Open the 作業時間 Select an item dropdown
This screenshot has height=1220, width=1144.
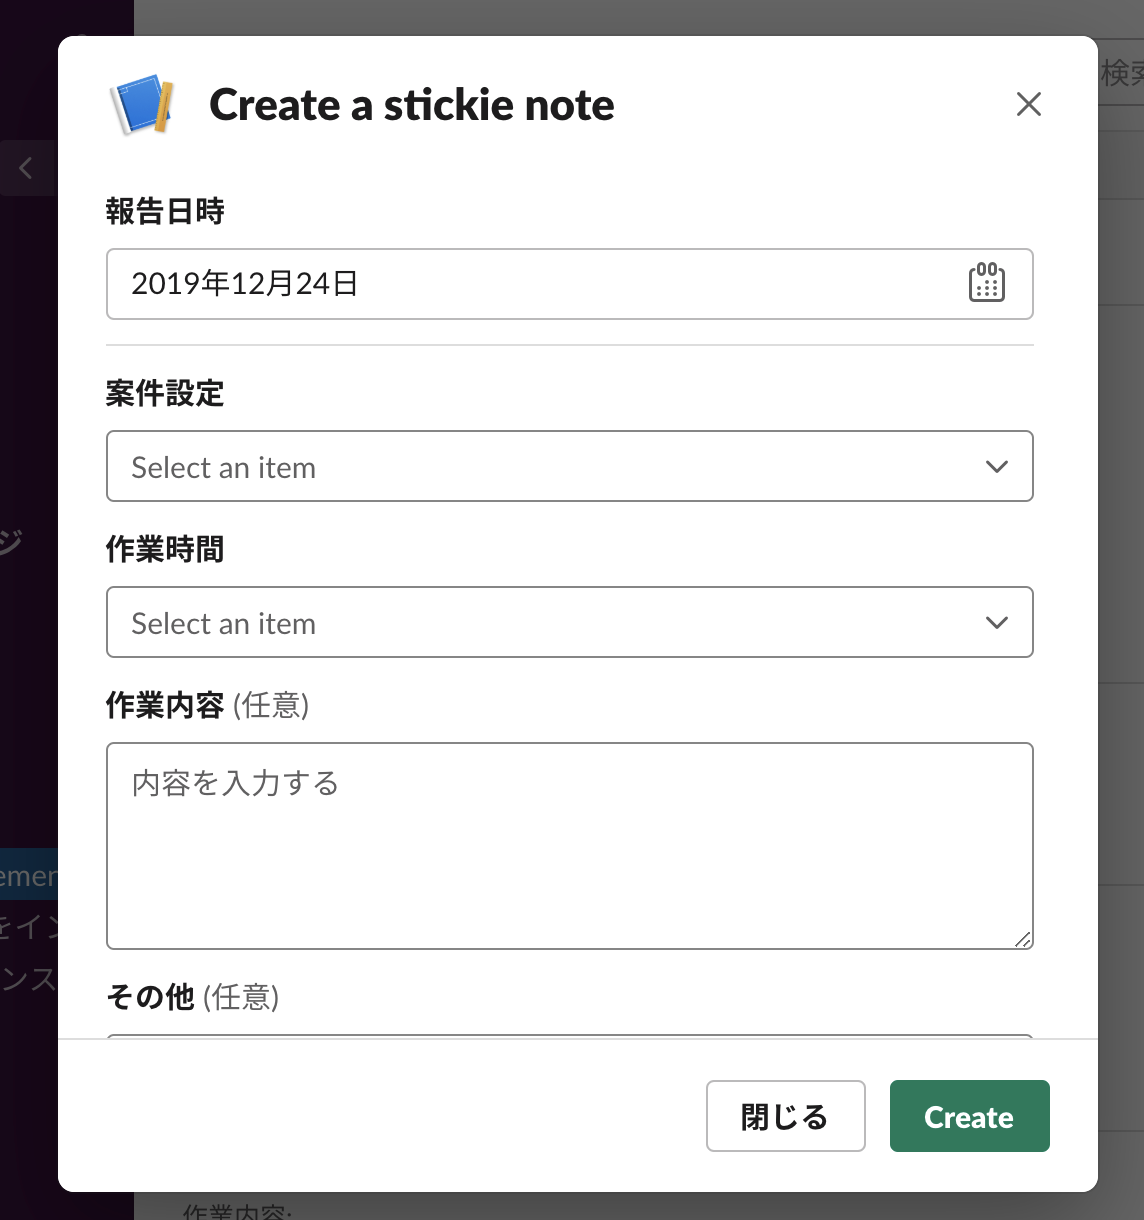(x=569, y=622)
